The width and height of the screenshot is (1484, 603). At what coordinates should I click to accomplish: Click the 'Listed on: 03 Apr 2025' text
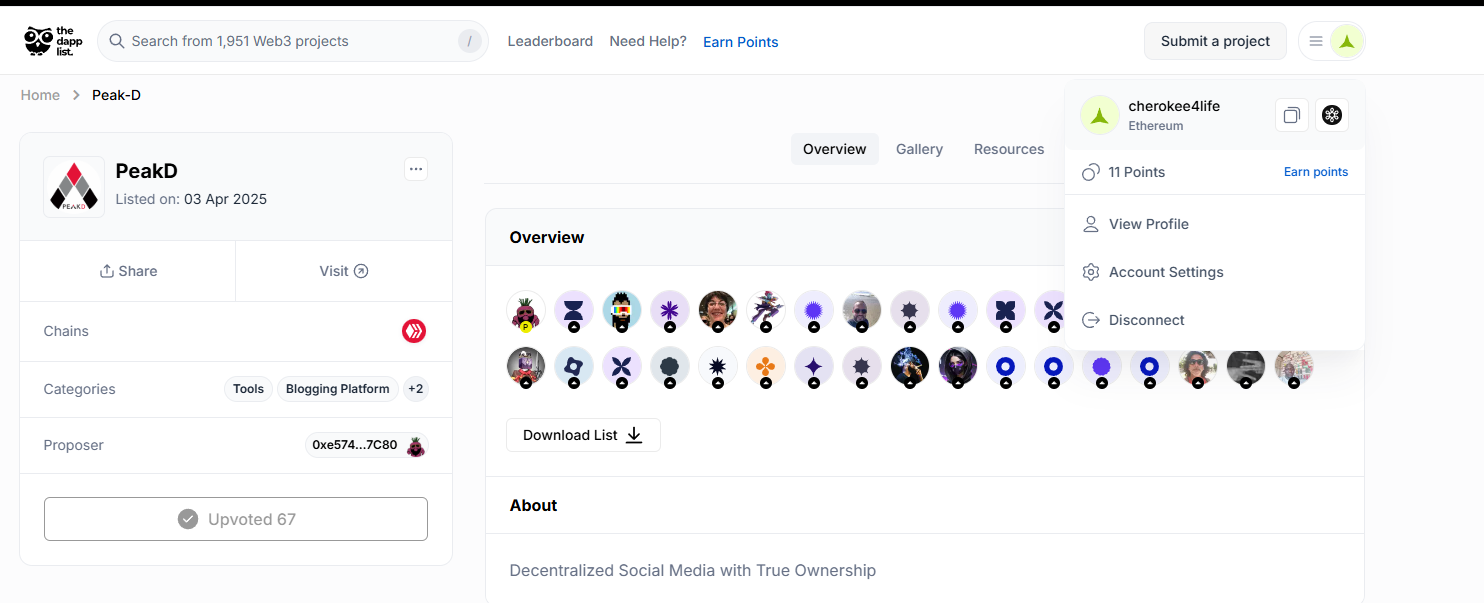pyautogui.click(x=191, y=199)
